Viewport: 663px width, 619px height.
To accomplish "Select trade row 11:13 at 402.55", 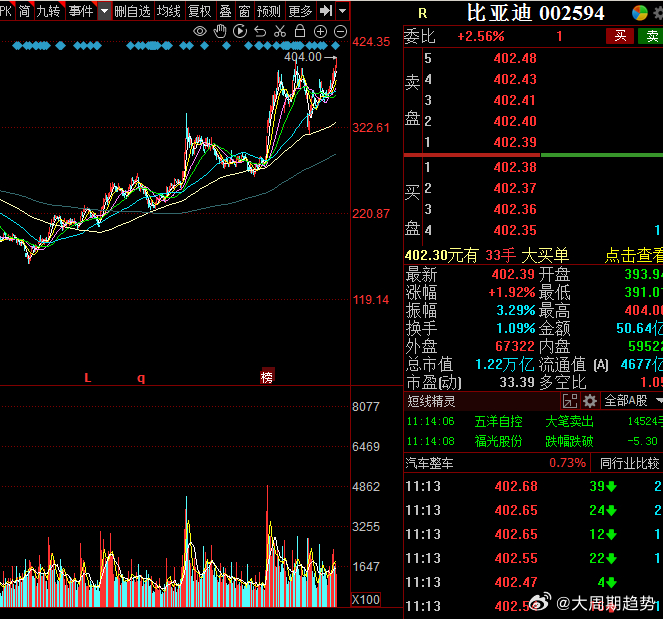I will tap(534, 559).
